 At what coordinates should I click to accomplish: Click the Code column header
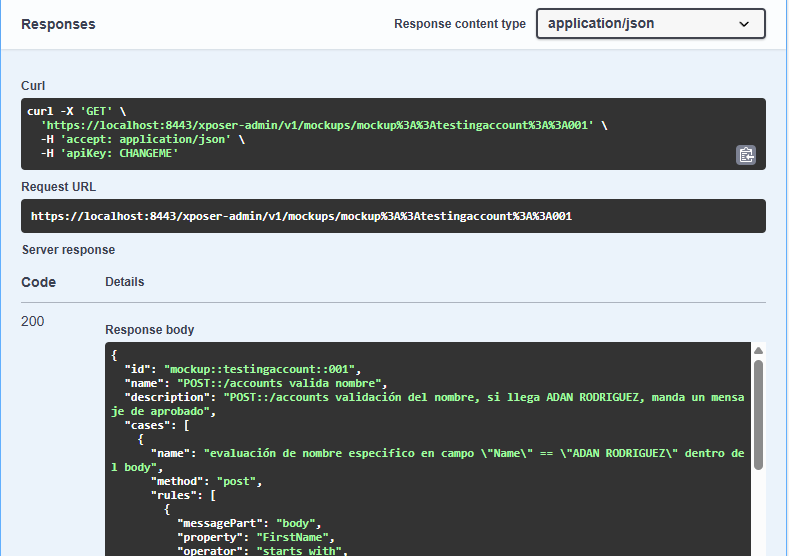(x=39, y=282)
